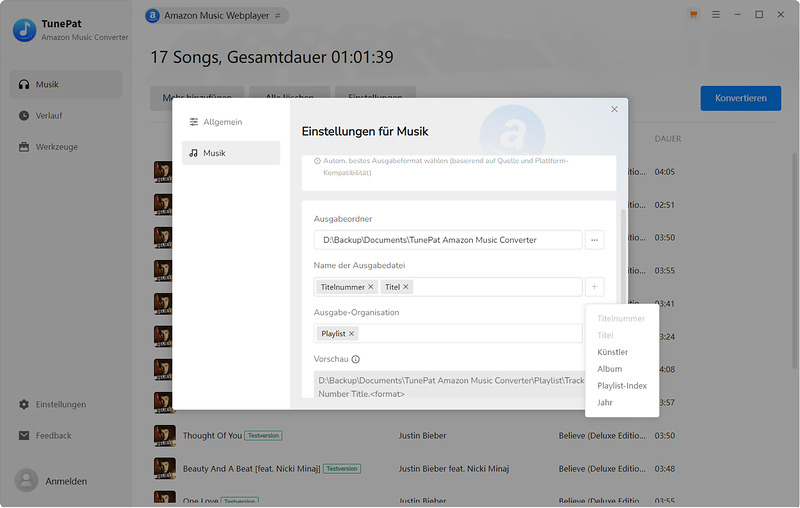
Task: Click the Vorschau info icon
Action: pos(356,359)
